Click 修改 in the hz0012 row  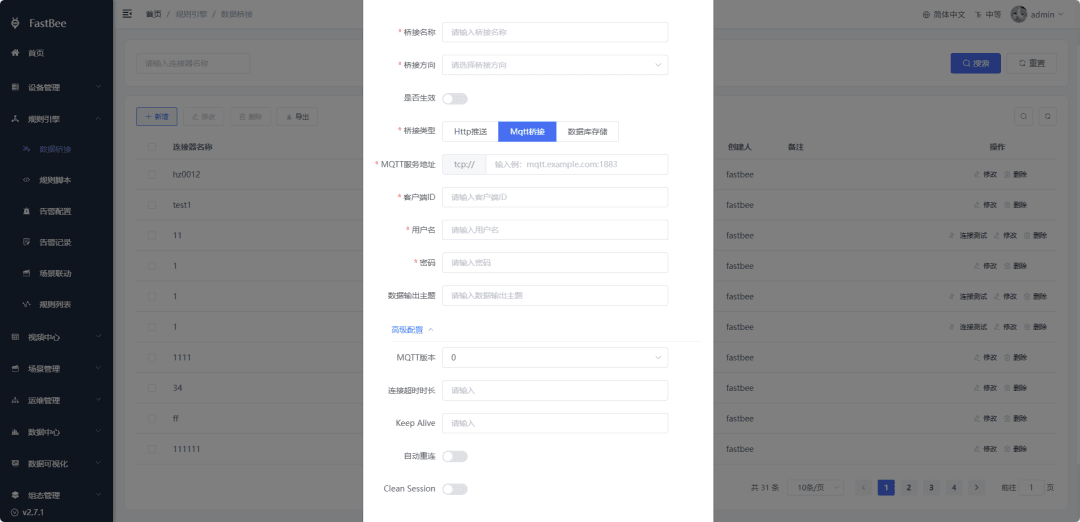[986, 175]
